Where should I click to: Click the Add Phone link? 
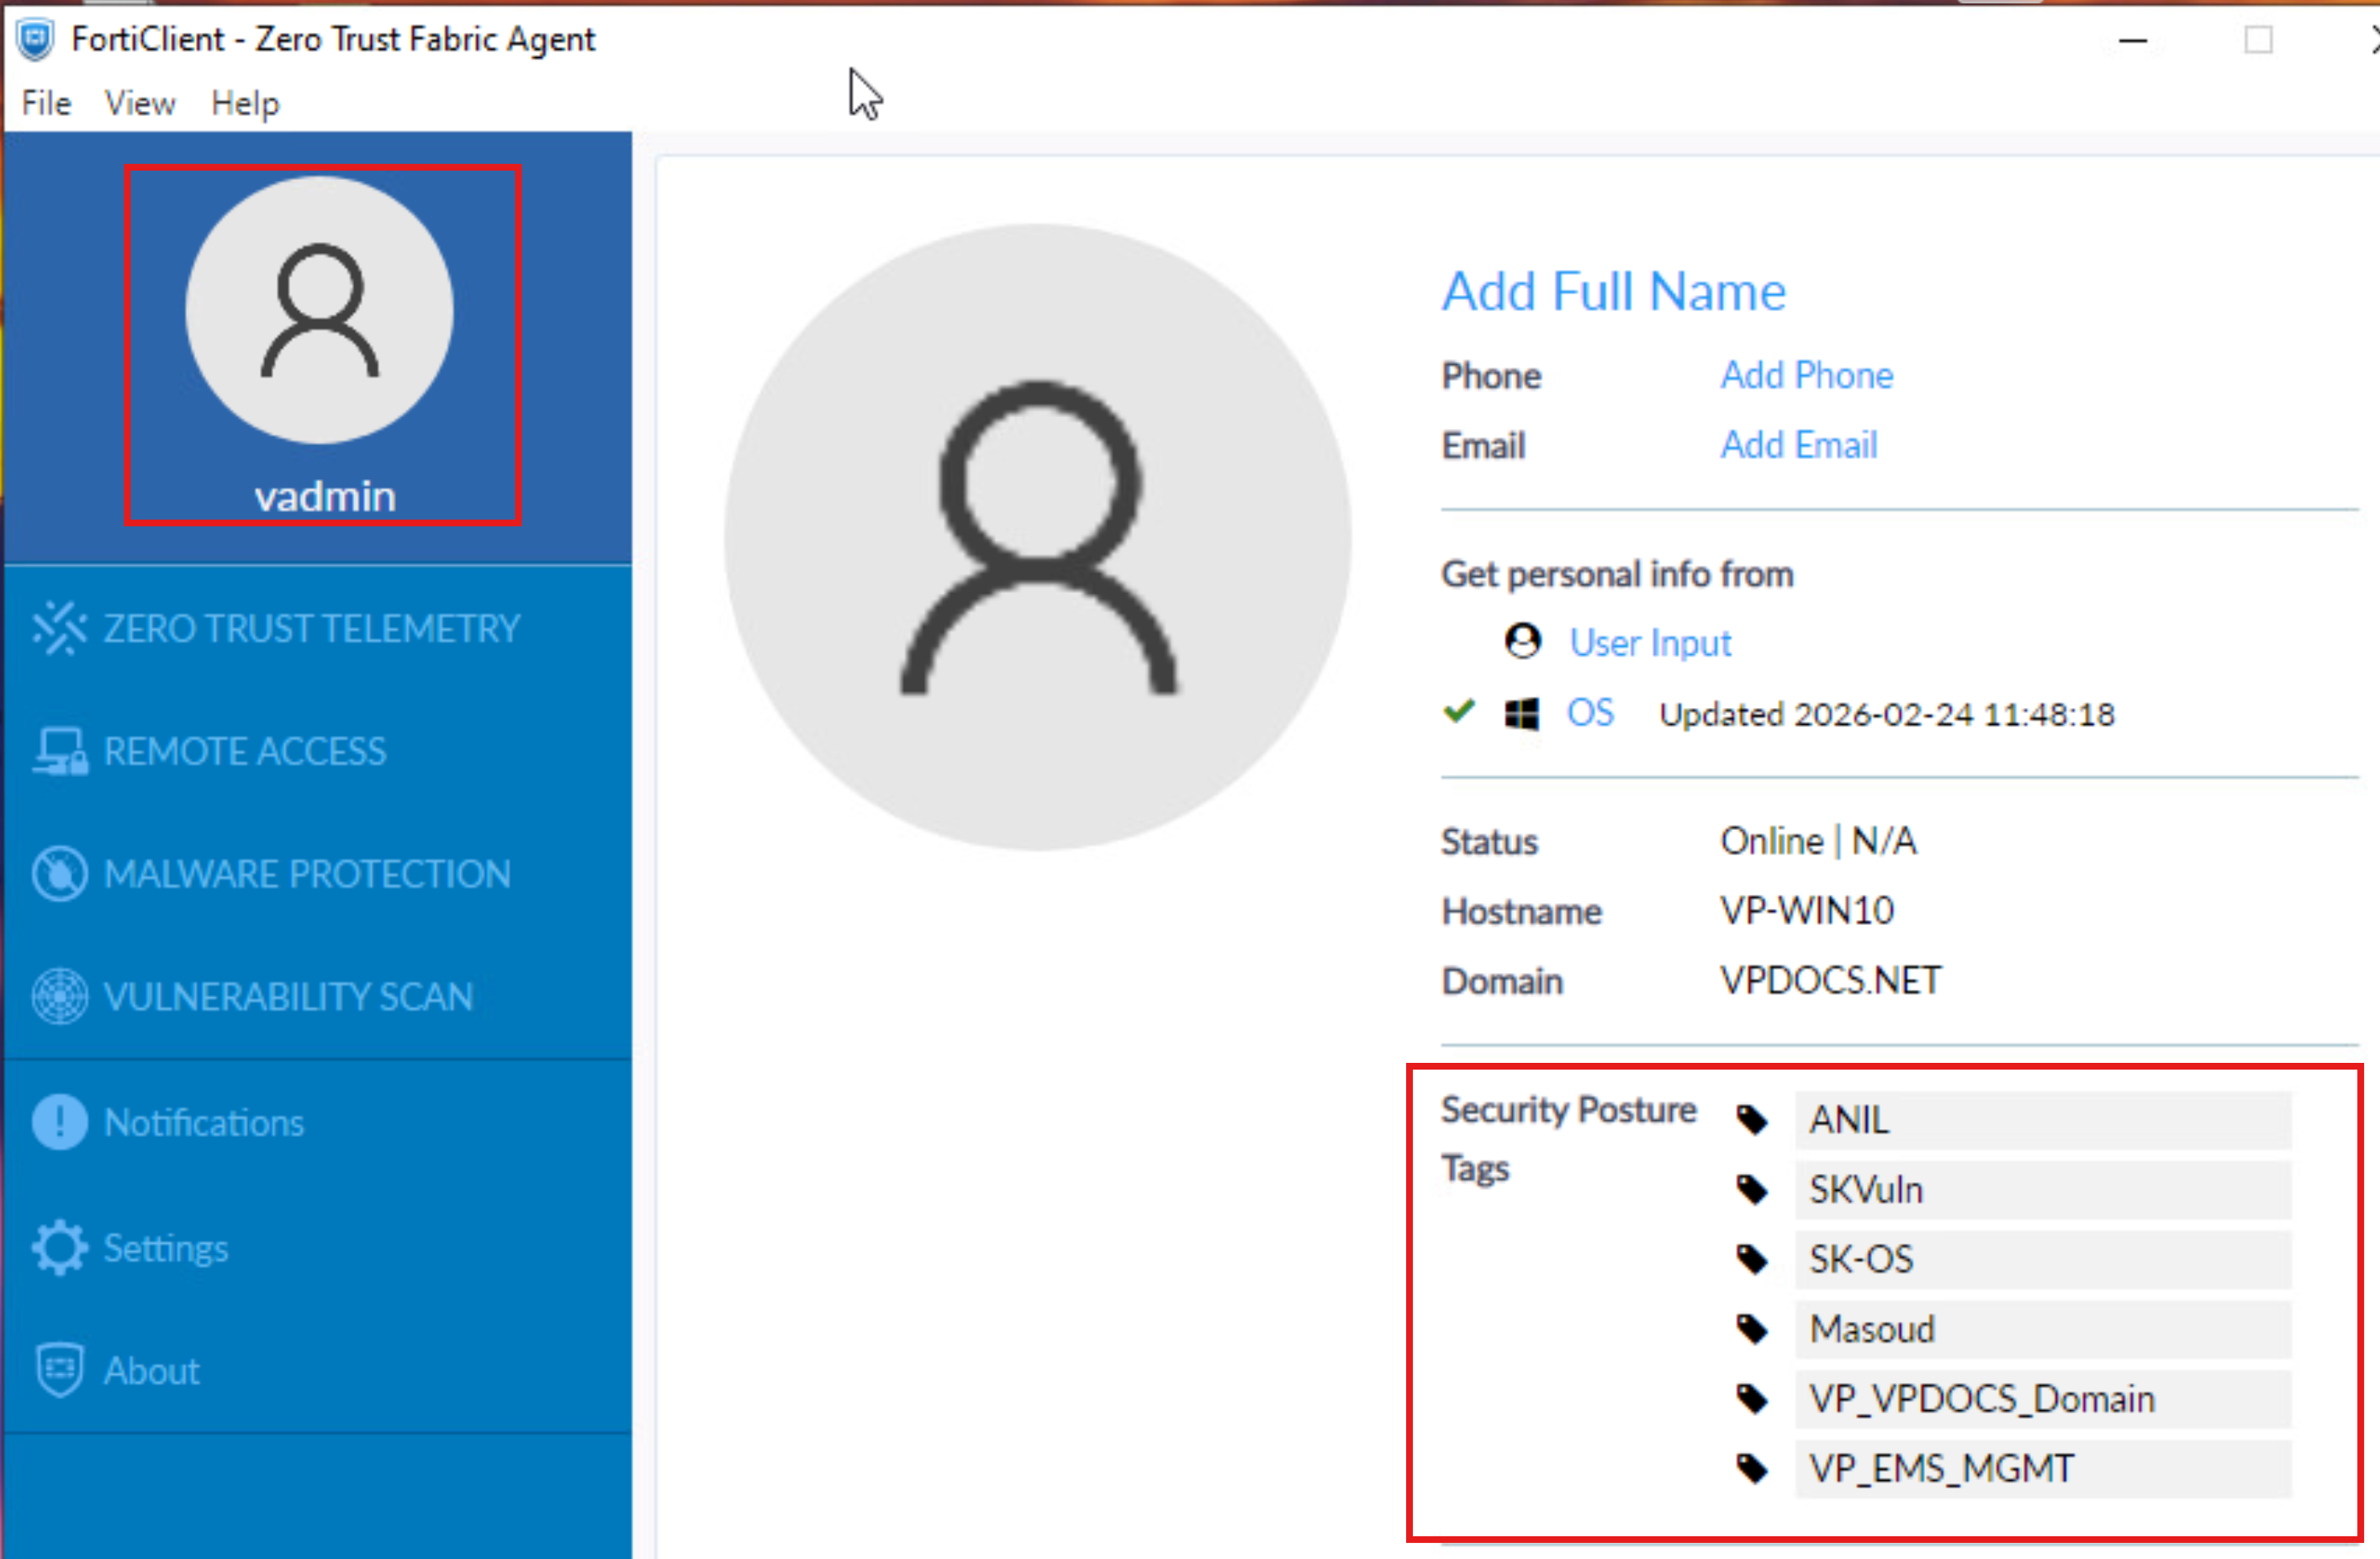tap(1806, 375)
